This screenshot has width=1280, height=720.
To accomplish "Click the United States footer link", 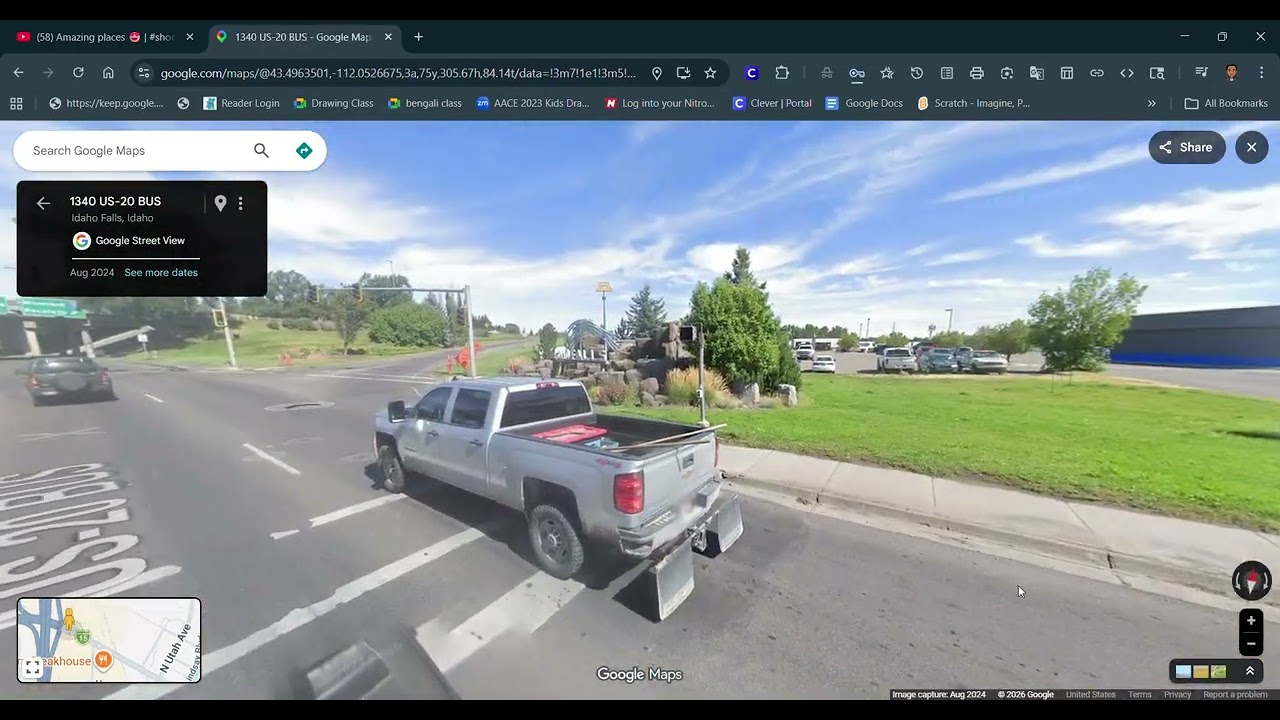I will pyautogui.click(x=1090, y=695).
